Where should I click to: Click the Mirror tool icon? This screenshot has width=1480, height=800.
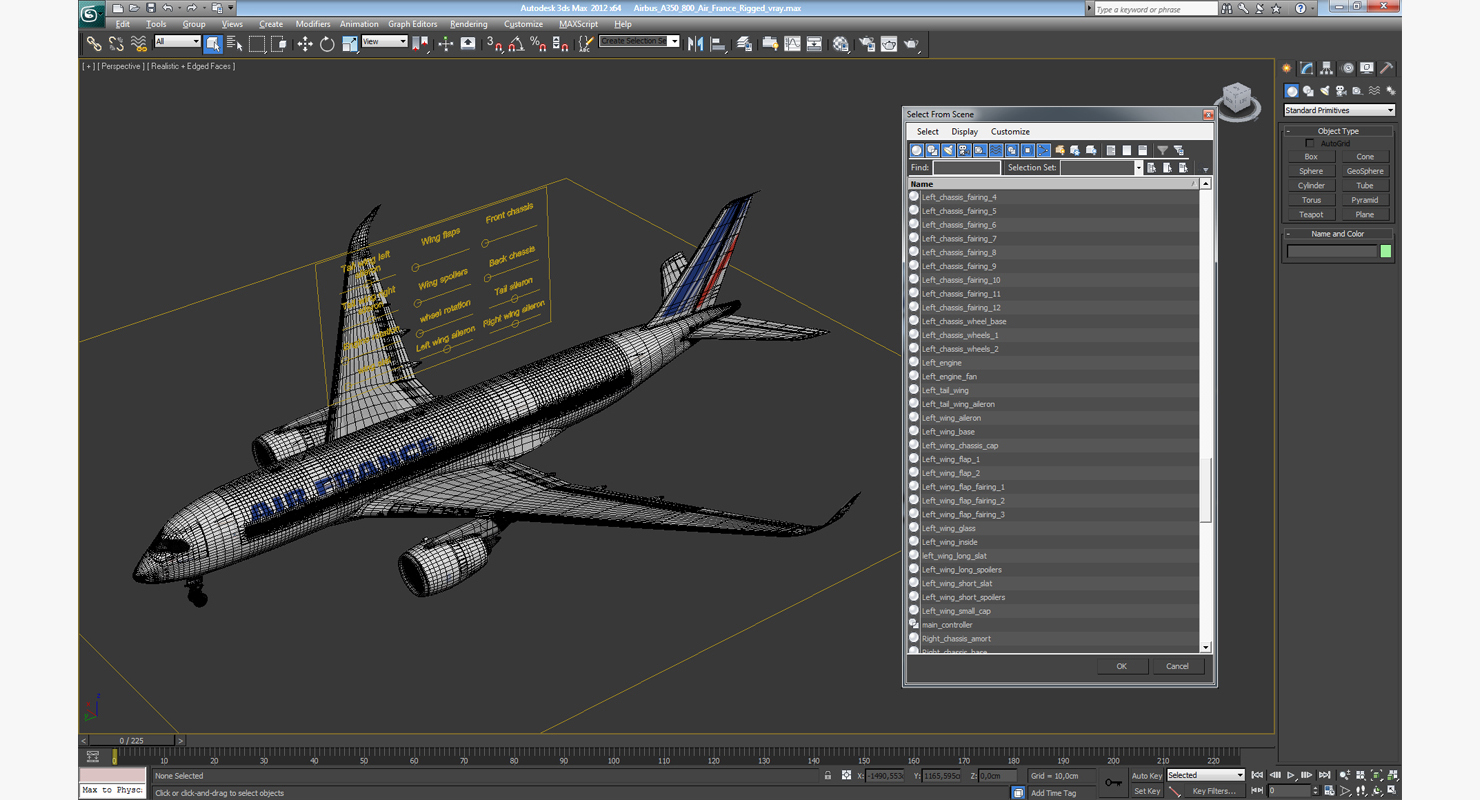pos(695,44)
